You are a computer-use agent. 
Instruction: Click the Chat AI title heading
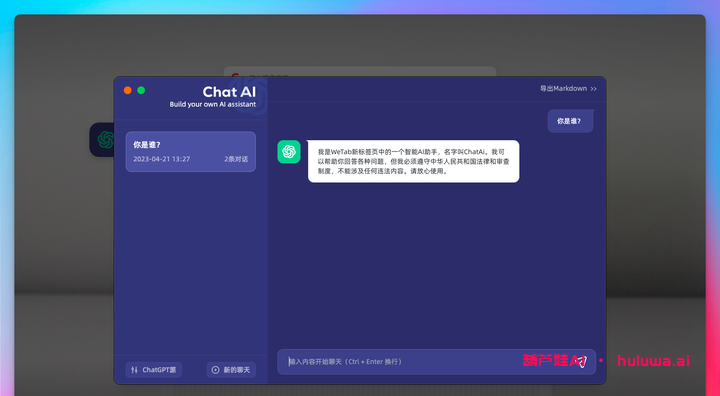click(229, 92)
